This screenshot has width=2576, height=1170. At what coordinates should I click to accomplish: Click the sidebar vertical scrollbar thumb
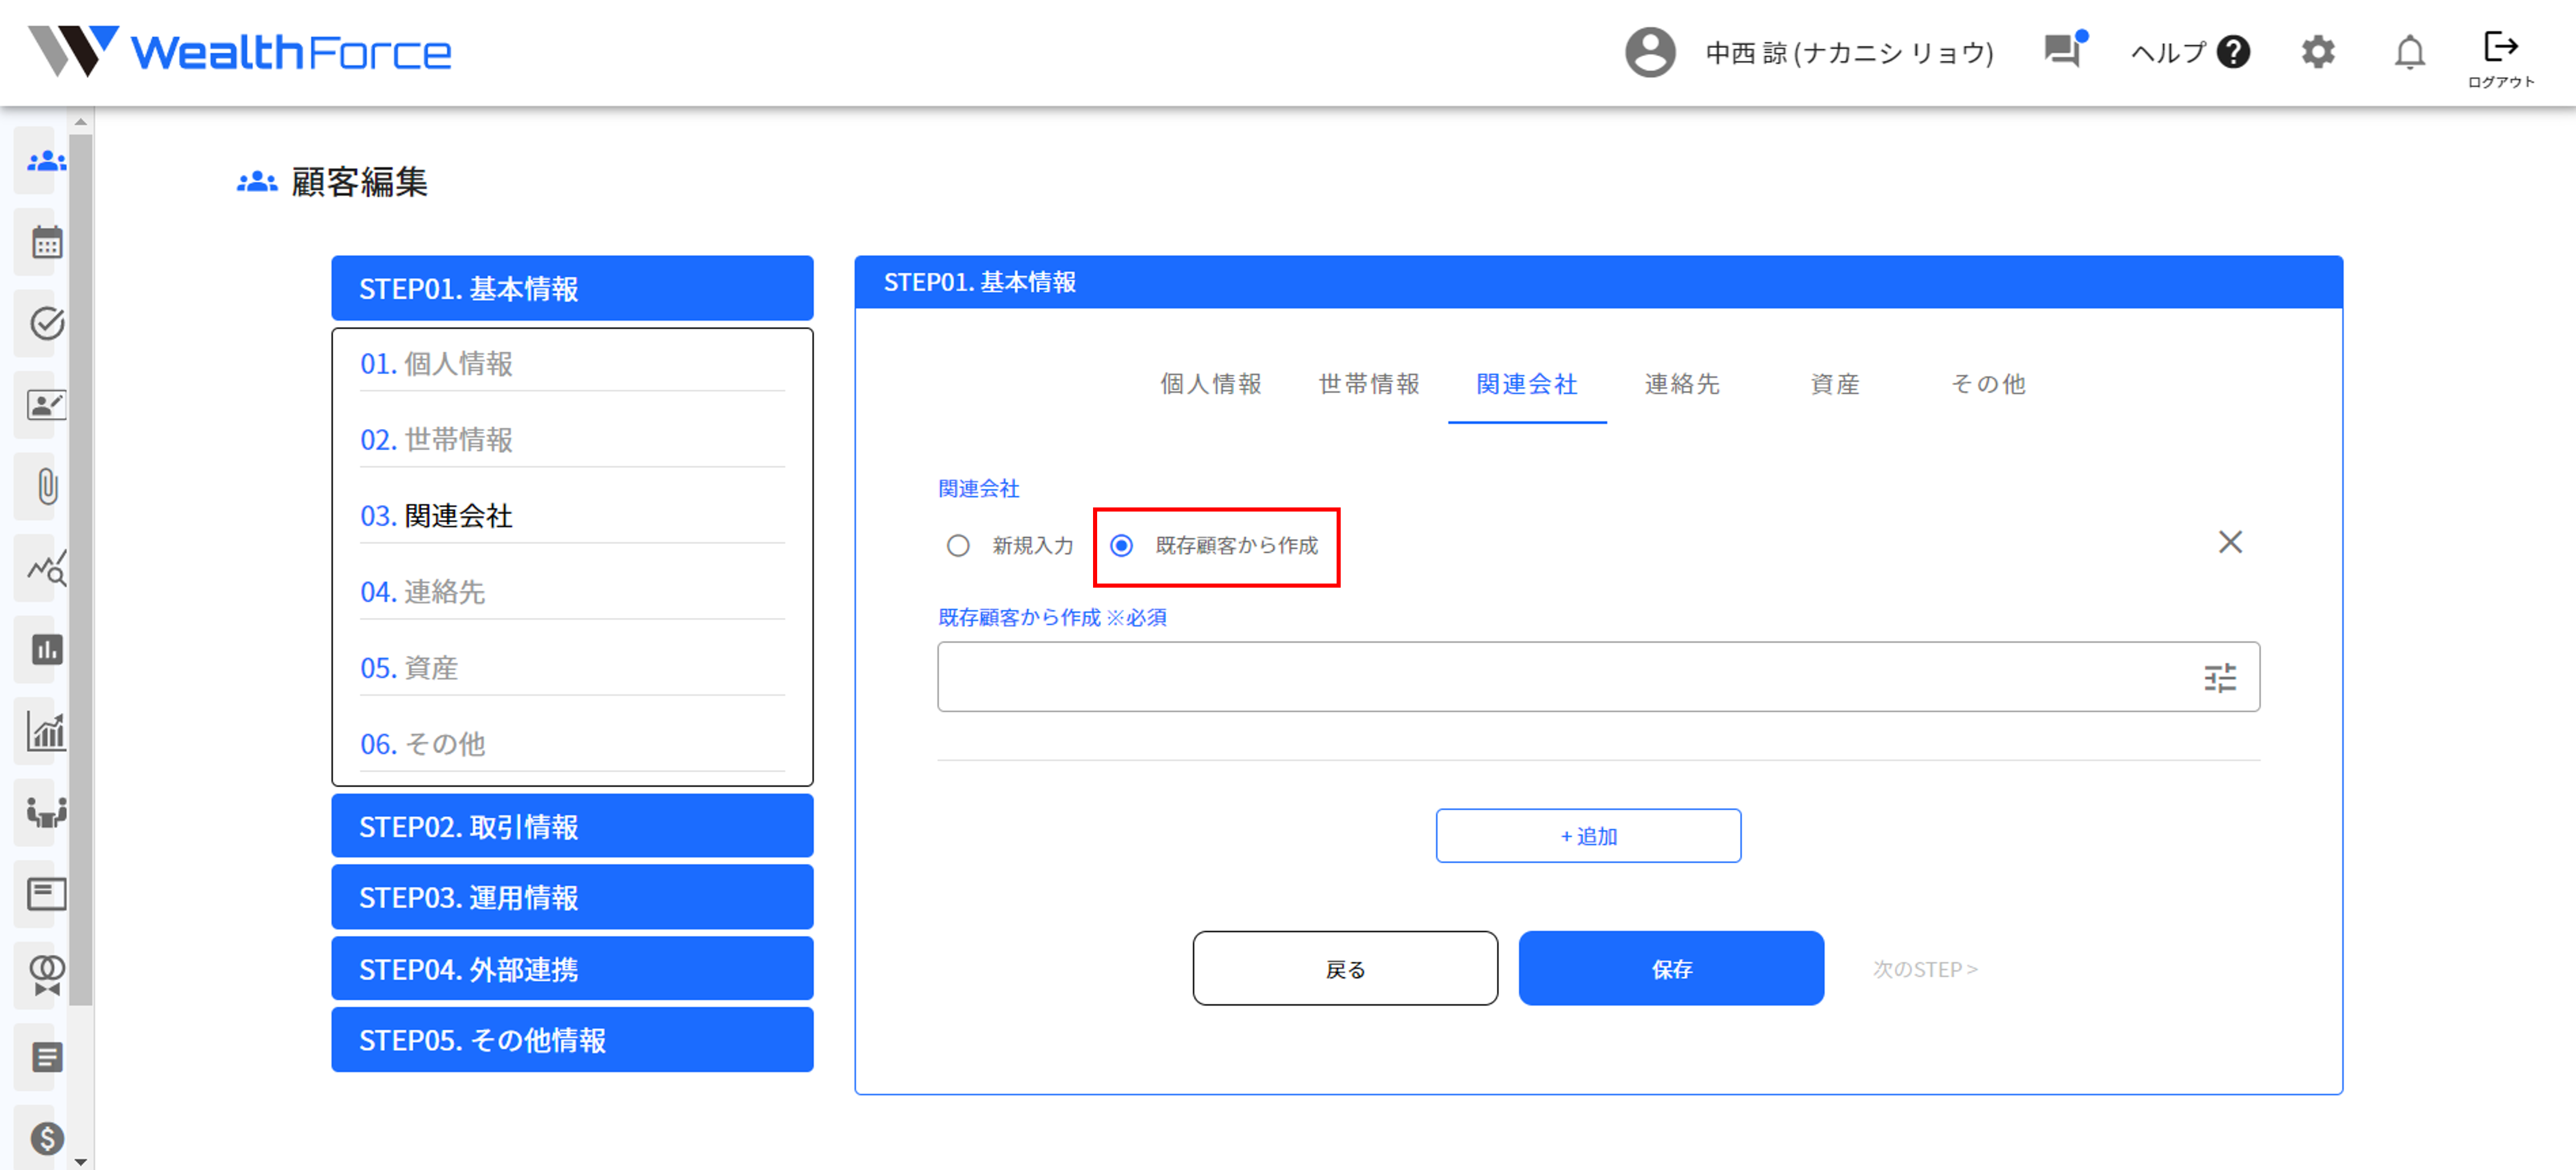coord(81,570)
